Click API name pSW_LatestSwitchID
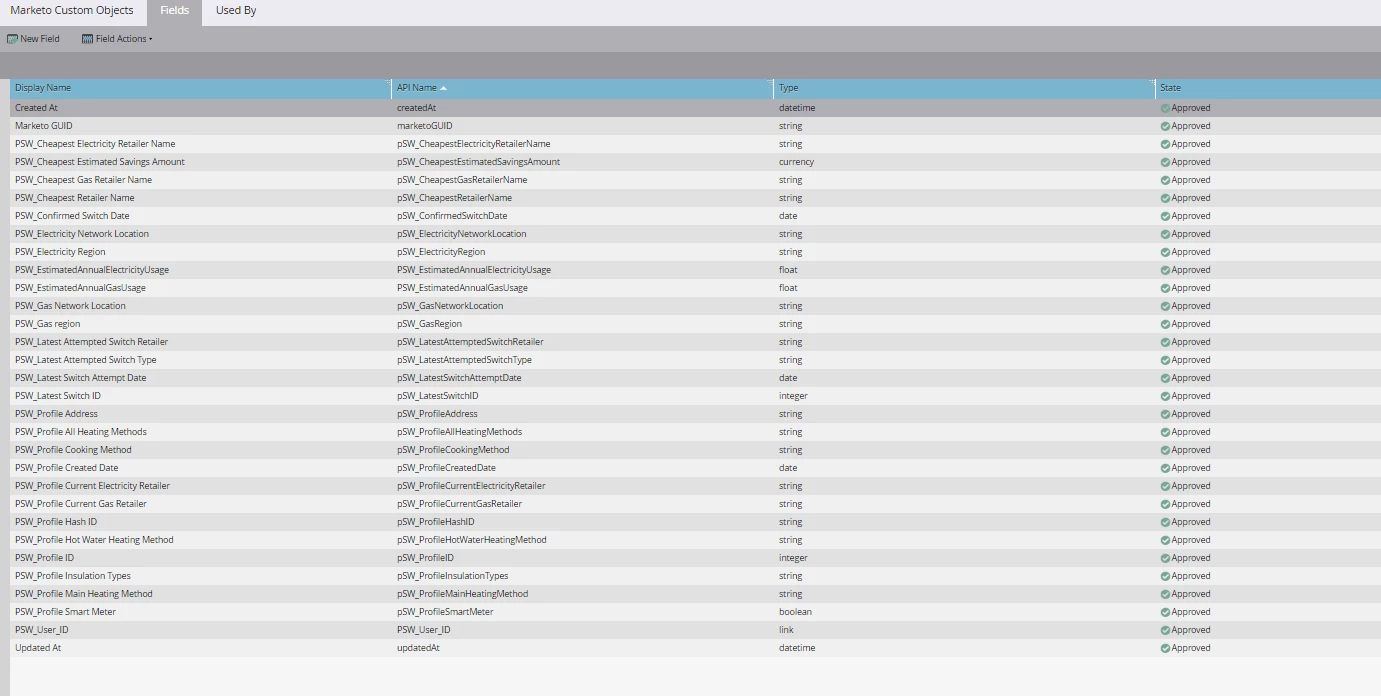1381x696 pixels. click(438, 396)
